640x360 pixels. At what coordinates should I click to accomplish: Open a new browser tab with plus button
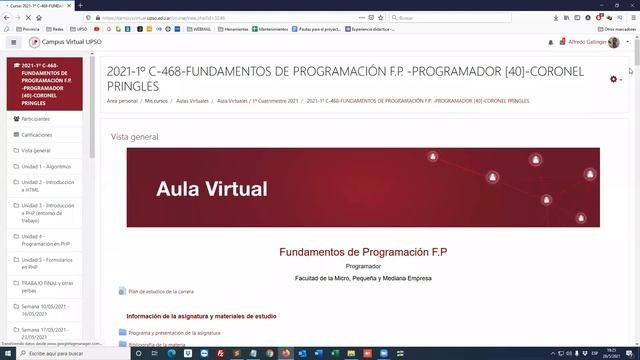click(80, 5)
